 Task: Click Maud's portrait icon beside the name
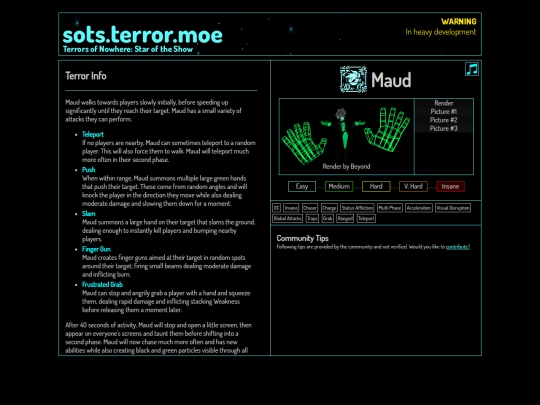point(353,80)
